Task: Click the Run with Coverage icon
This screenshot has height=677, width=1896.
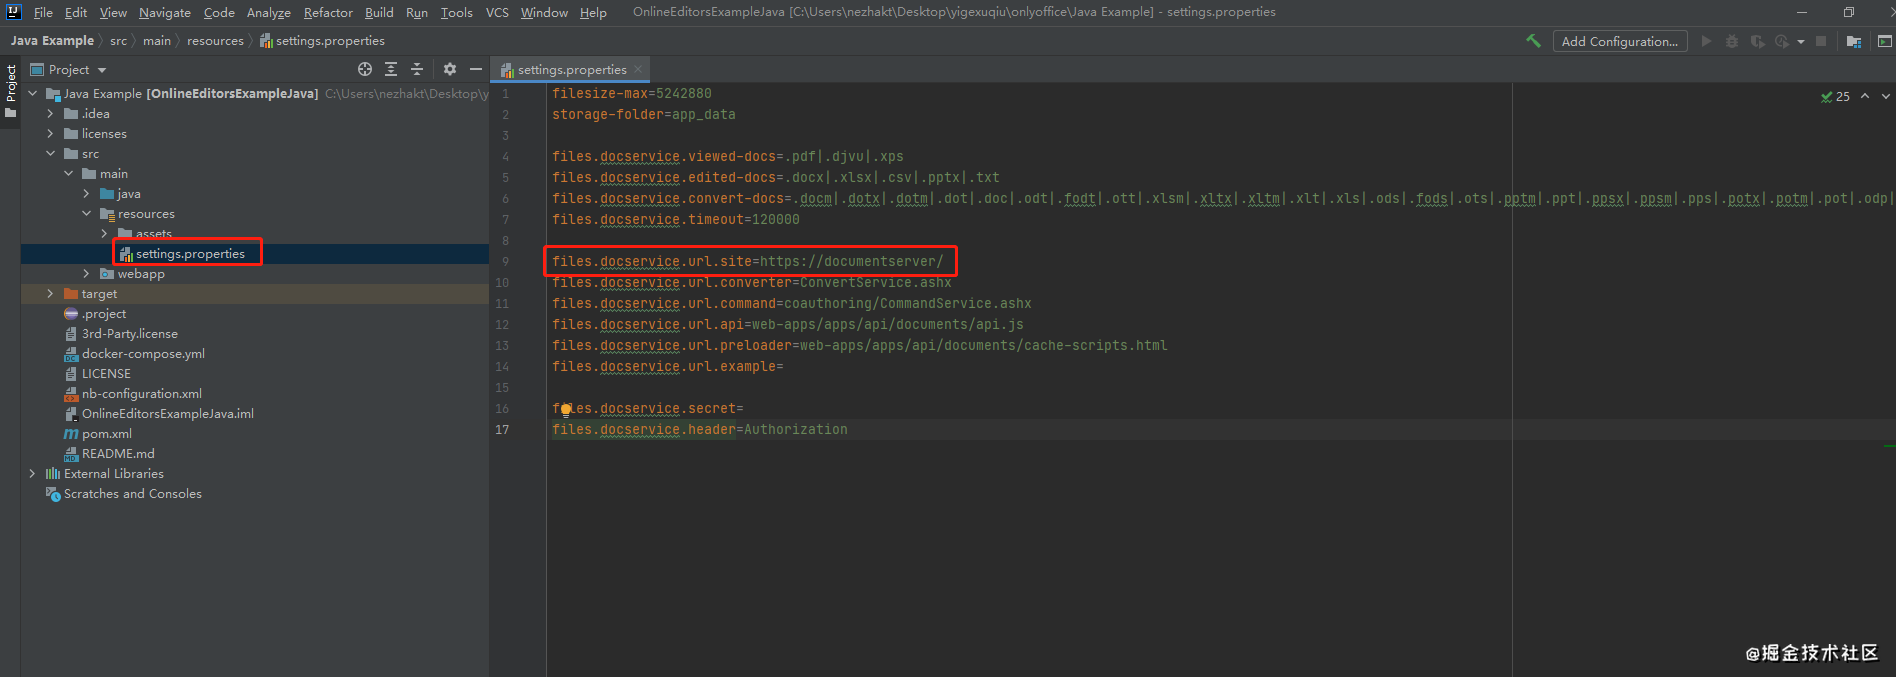Action: point(1757,41)
